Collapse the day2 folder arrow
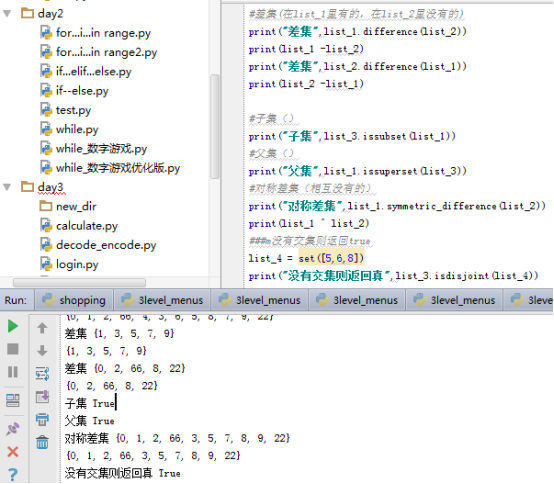Image resolution: width=554 pixels, height=484 pixels. point(7,13)
